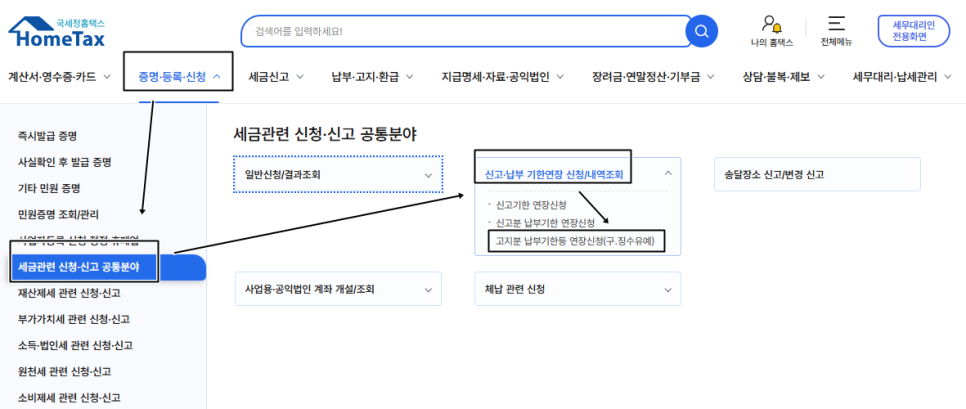Click 신고기한 연장신청 link

530,204
